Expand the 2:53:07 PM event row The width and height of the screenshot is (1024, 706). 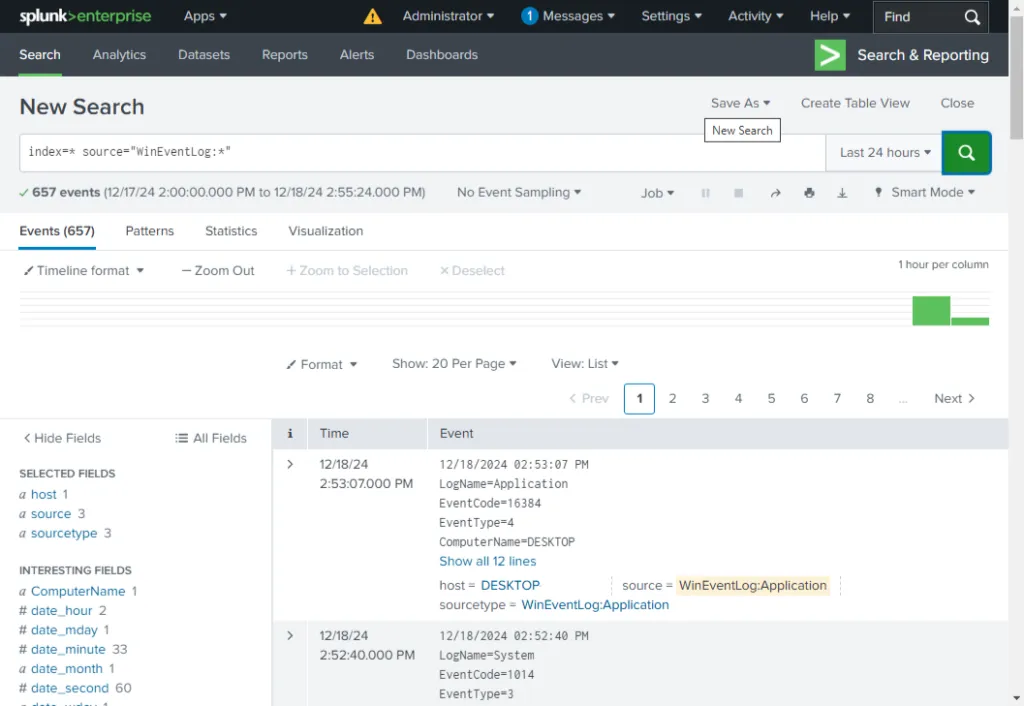coord(290,465)
